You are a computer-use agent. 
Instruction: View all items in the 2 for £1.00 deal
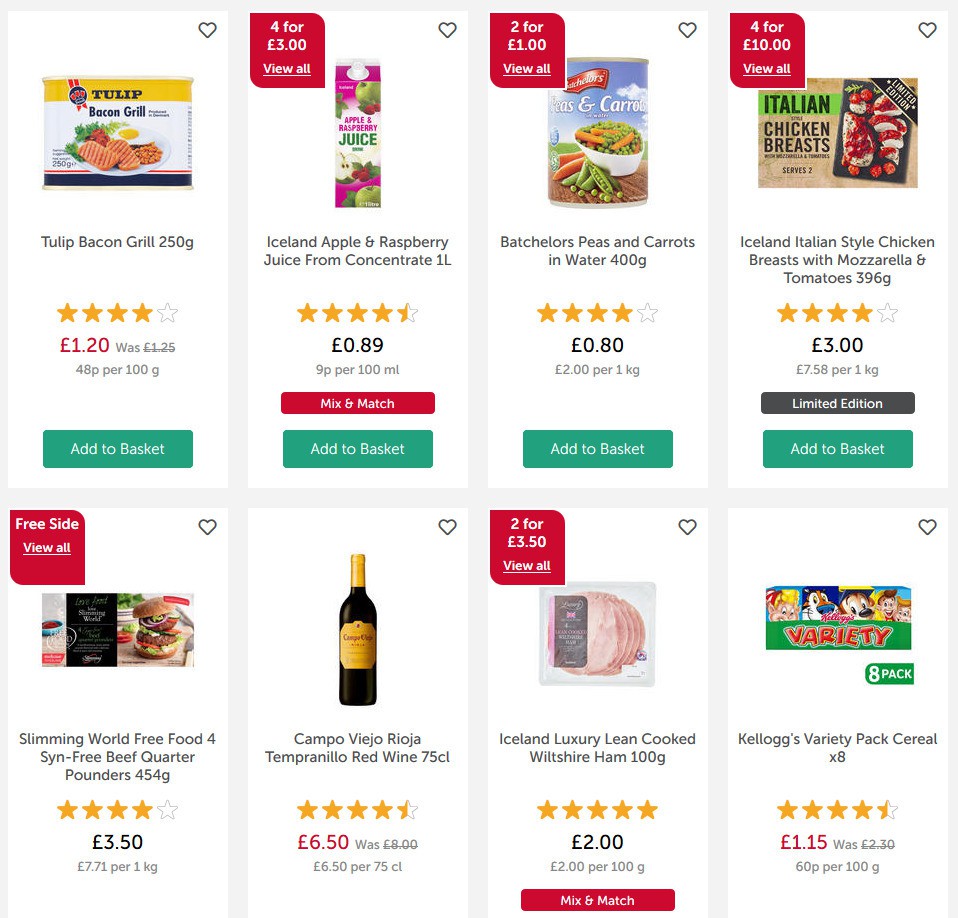point(527,68)
